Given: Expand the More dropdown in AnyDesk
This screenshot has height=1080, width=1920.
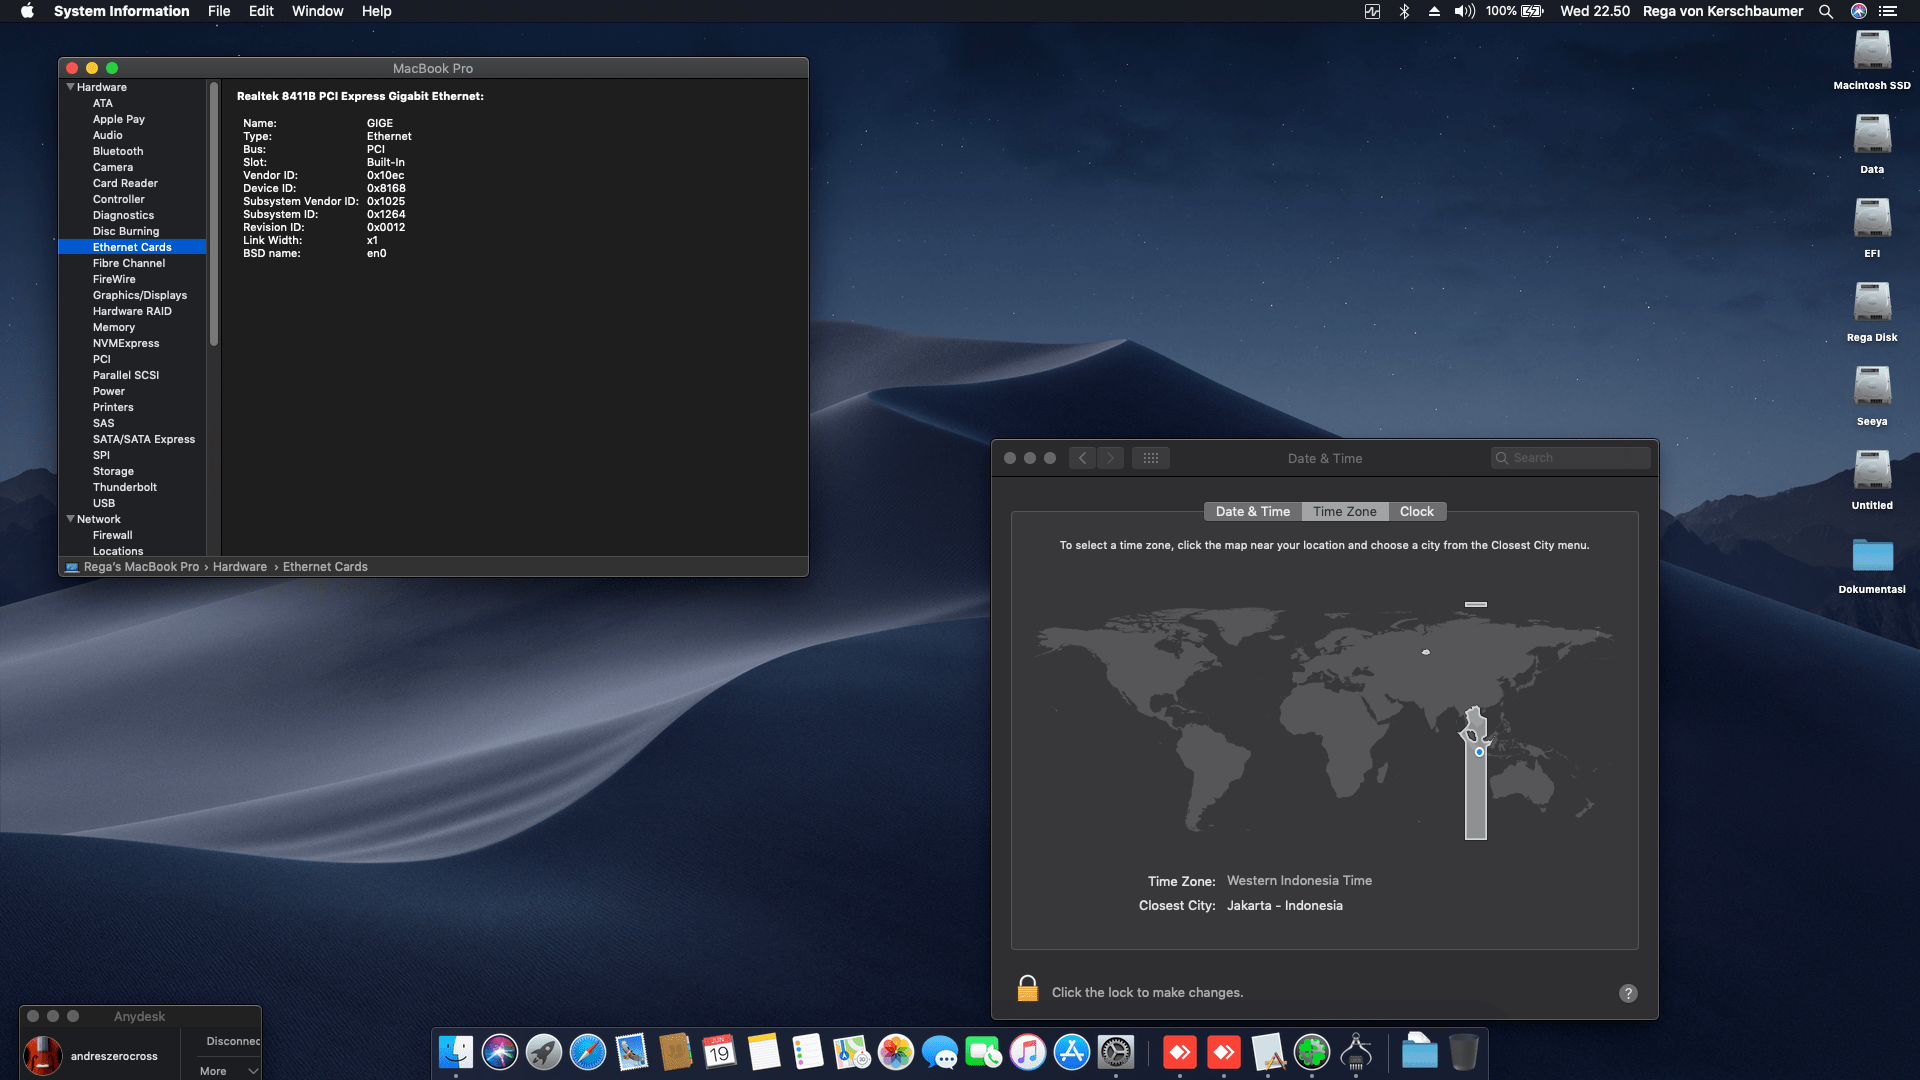Looking at the screenshot, I should (225, 1070).
